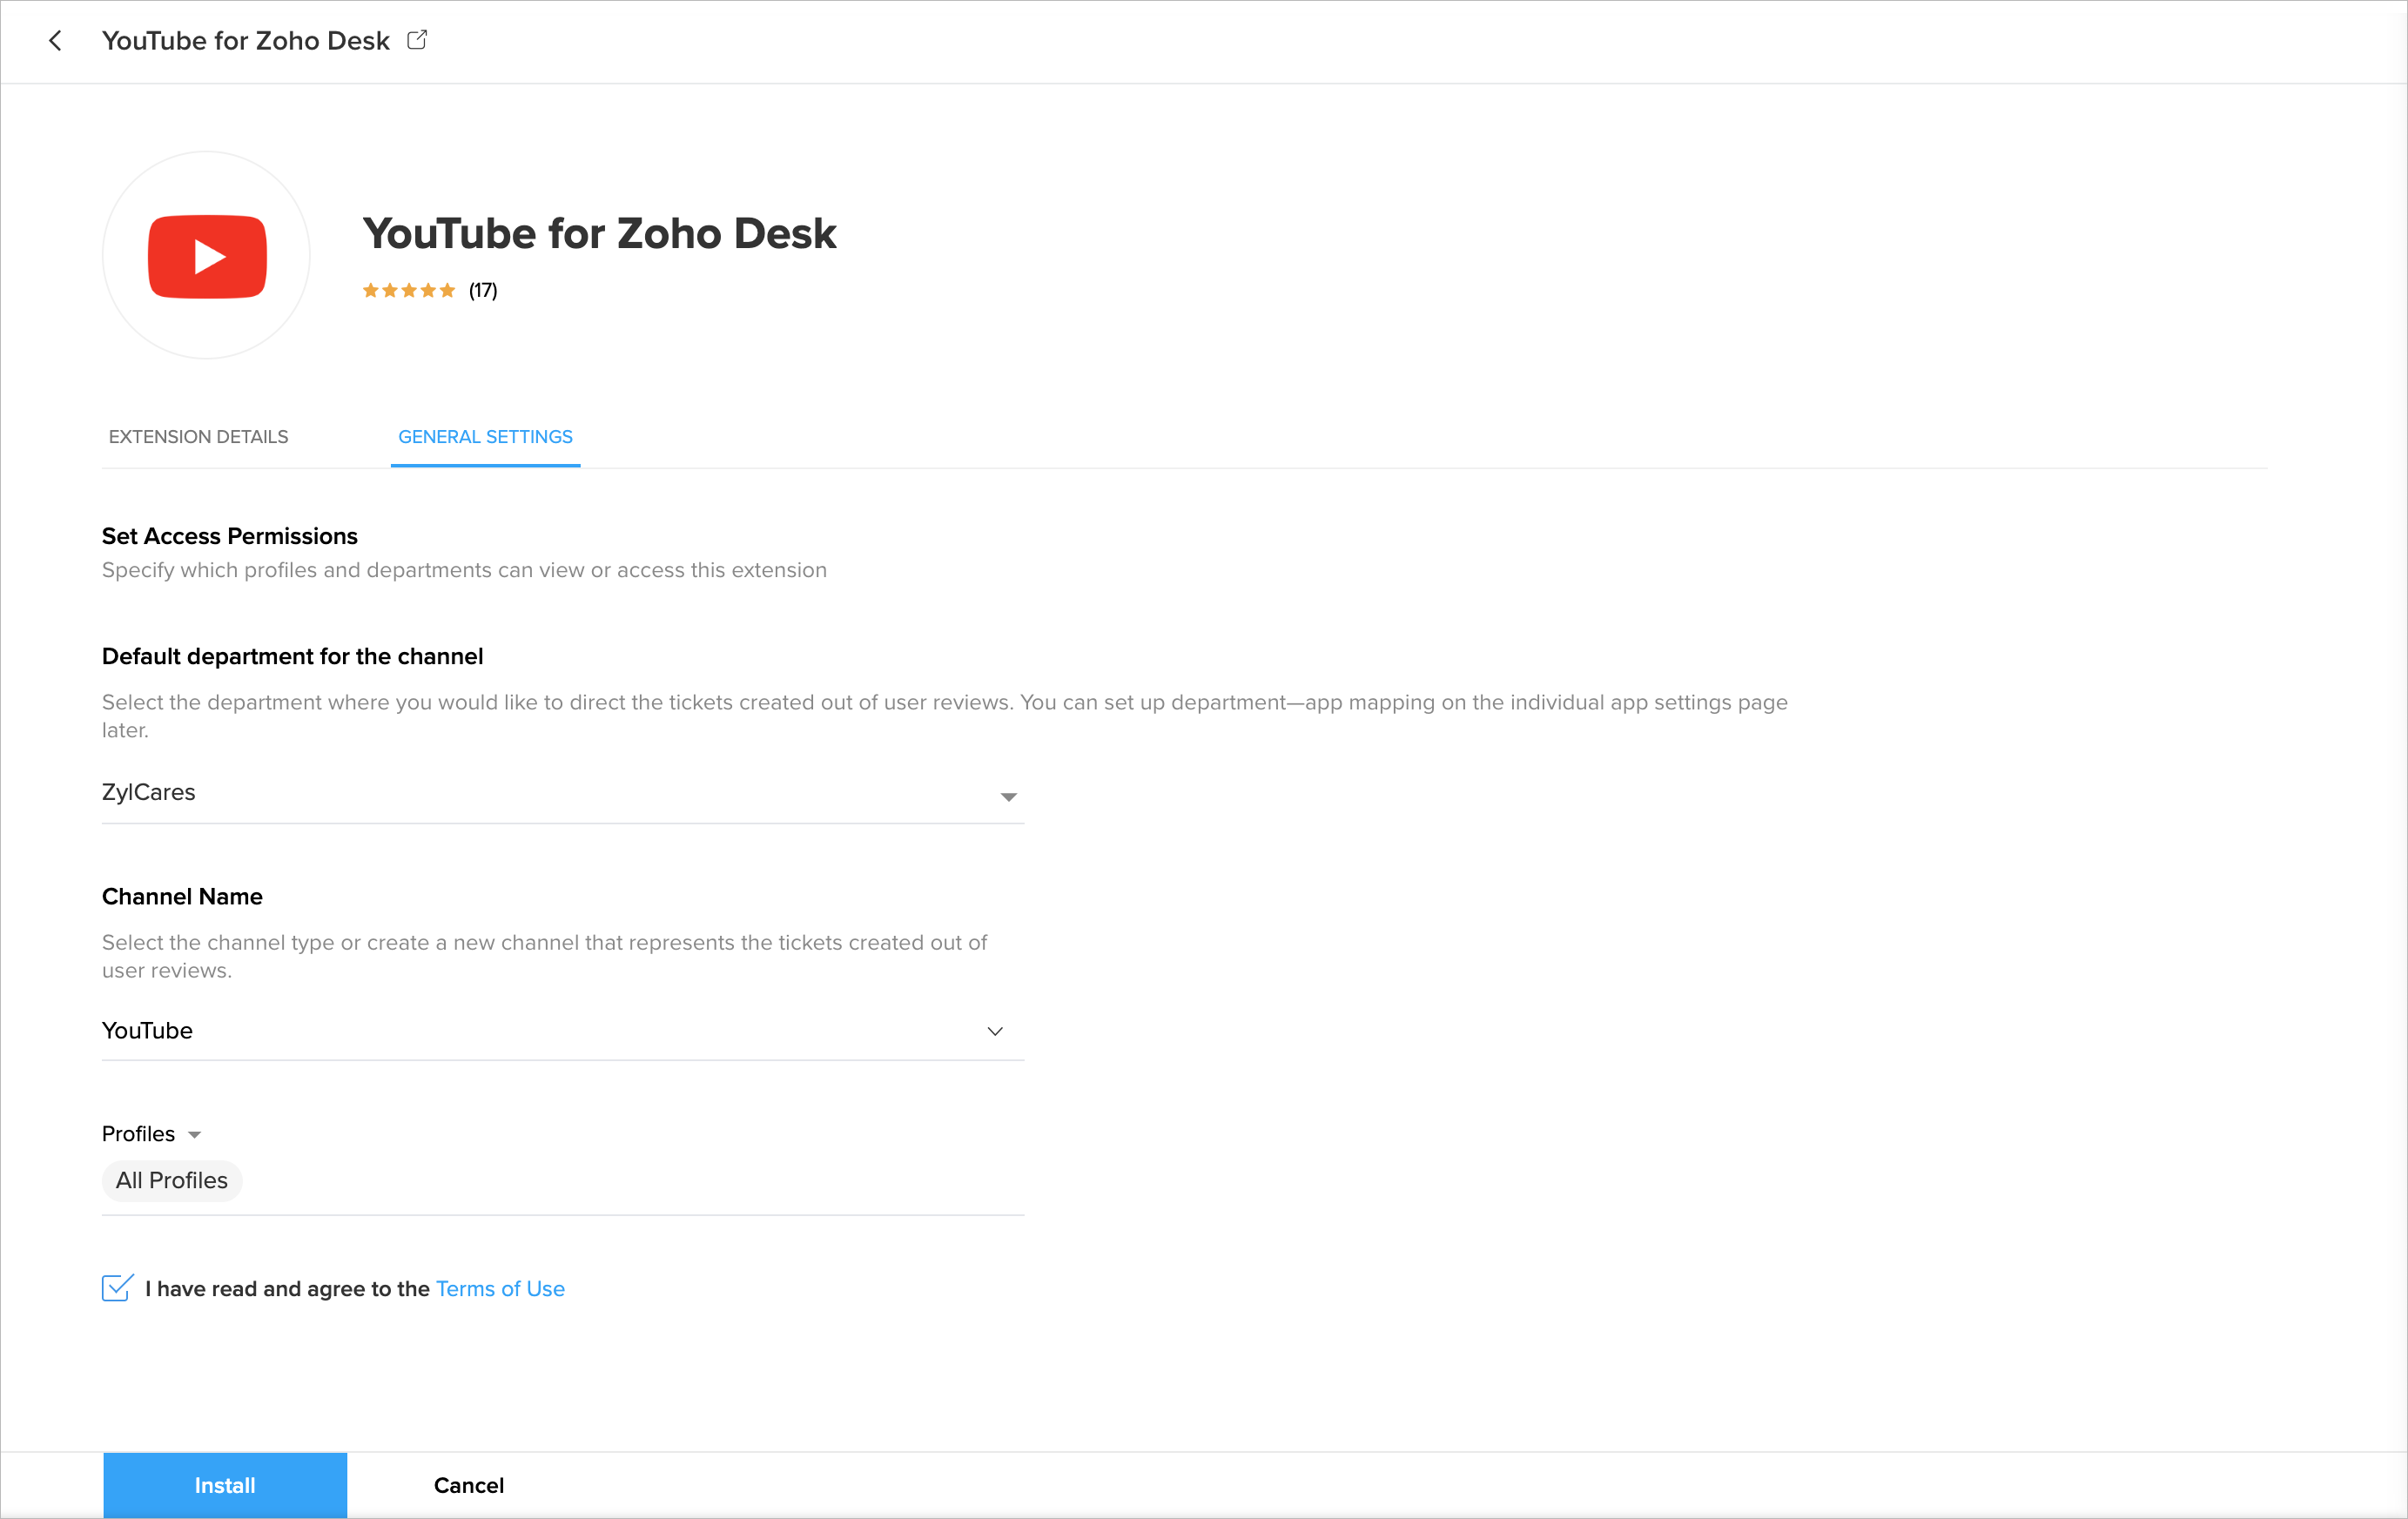Open the Terms of Use link
Viewport: 2408px width, 1519px height.
click(500, 1289)
